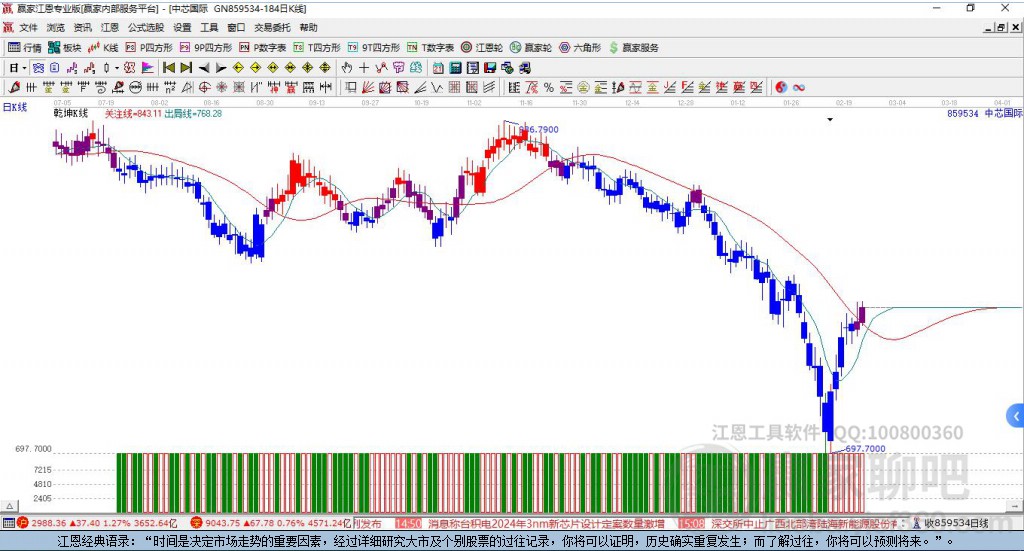Click the n² square number tool
This screenshot has width=1024, height=551.
[170, 87]
